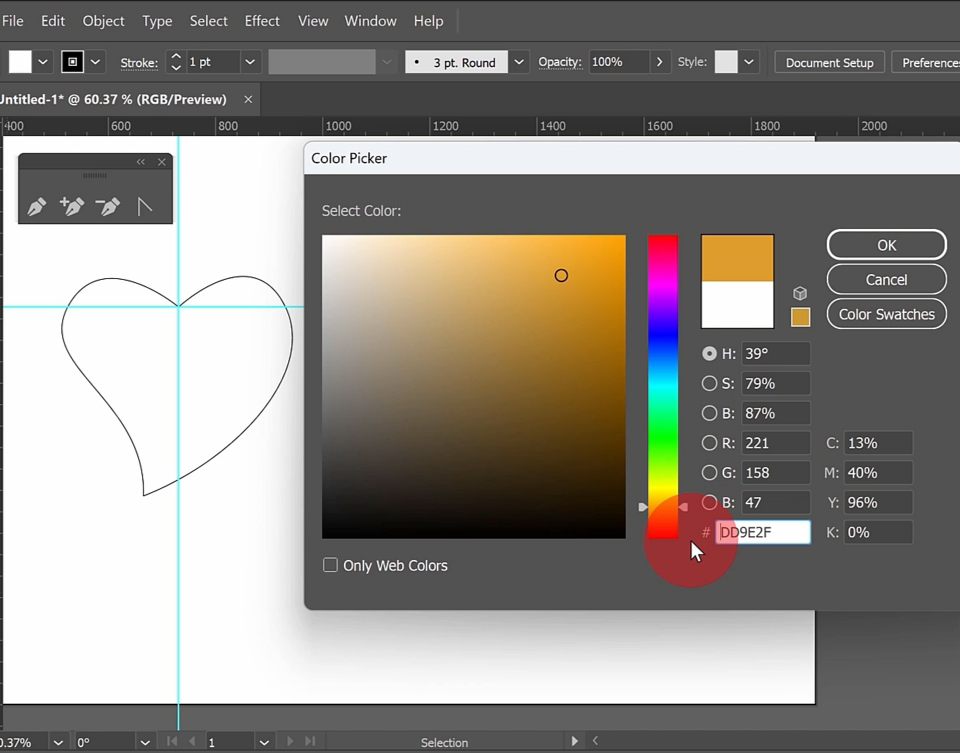The image size is (960, 753).
Task: Click the previous white color preview swatch
Action: pyautogui.click(x=737, y=304)
